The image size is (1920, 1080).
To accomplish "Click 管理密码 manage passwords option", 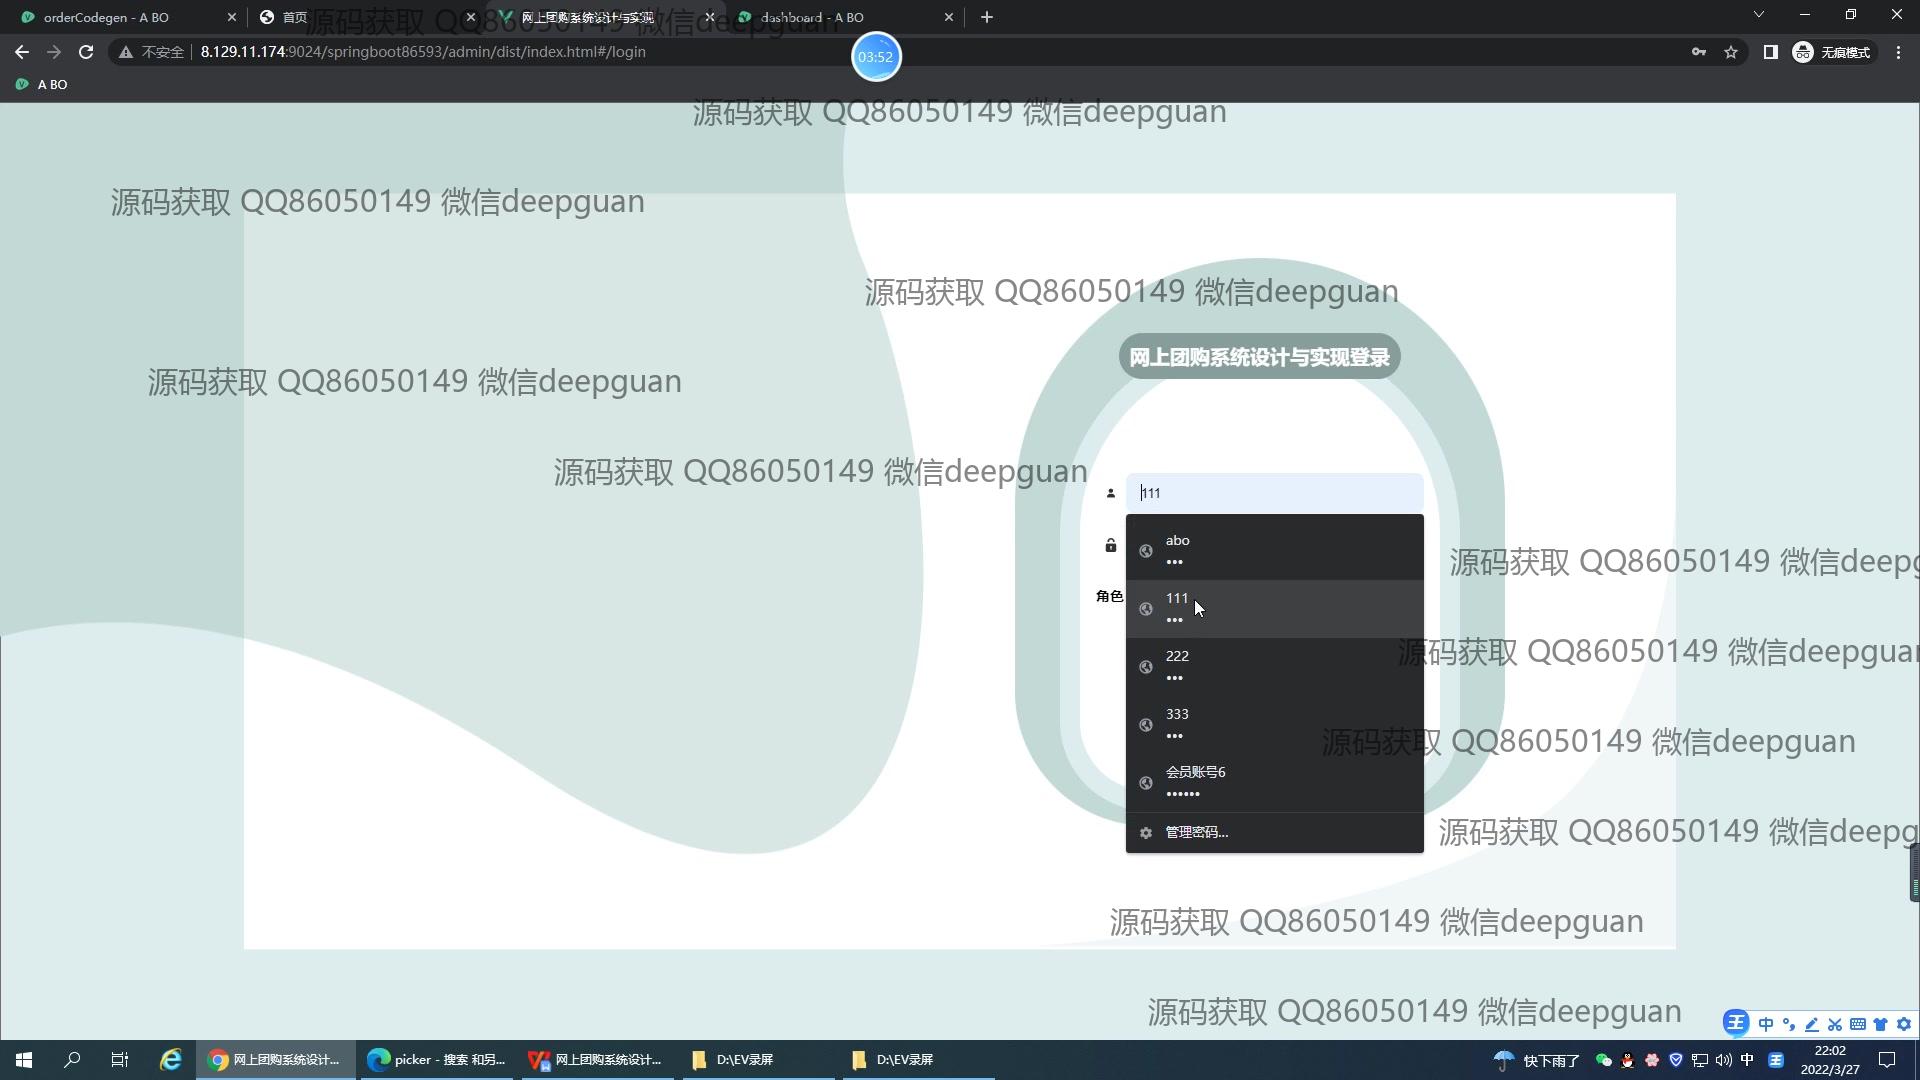I will coord(1196,832).
